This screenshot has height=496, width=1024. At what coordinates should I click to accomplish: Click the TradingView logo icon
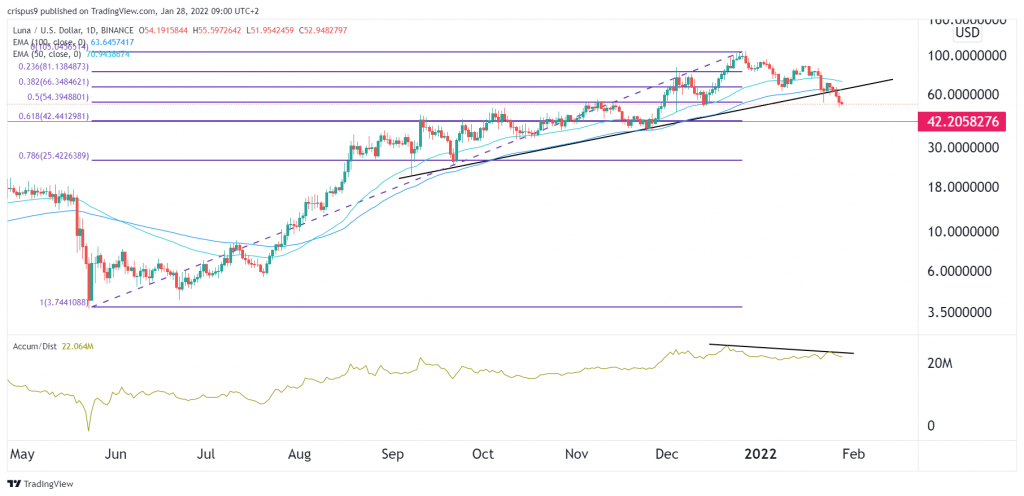pos(14,484)
